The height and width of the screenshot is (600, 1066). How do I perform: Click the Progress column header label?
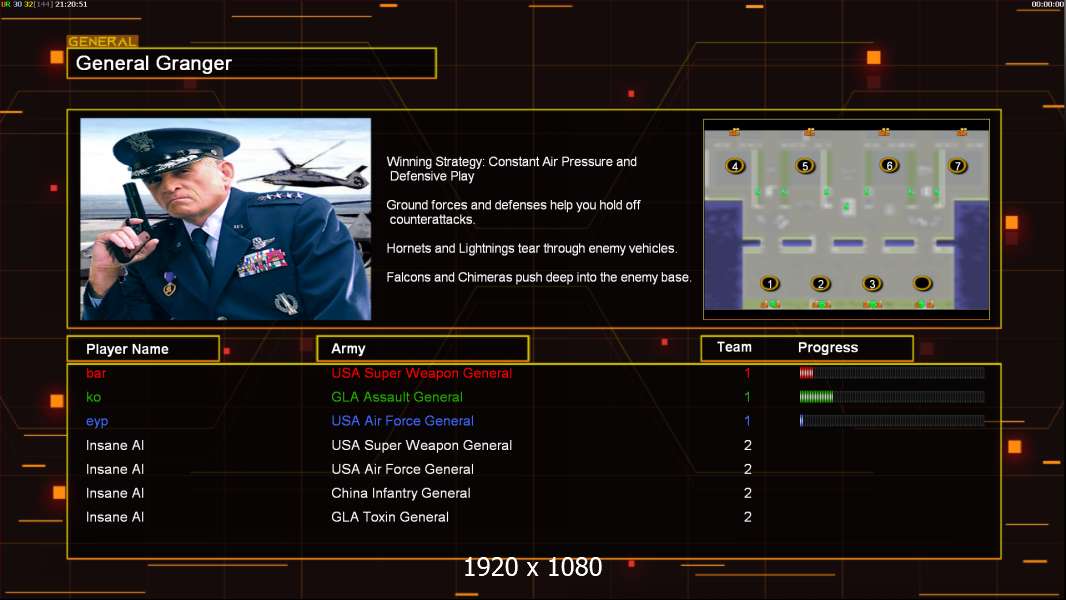[828, 347]
